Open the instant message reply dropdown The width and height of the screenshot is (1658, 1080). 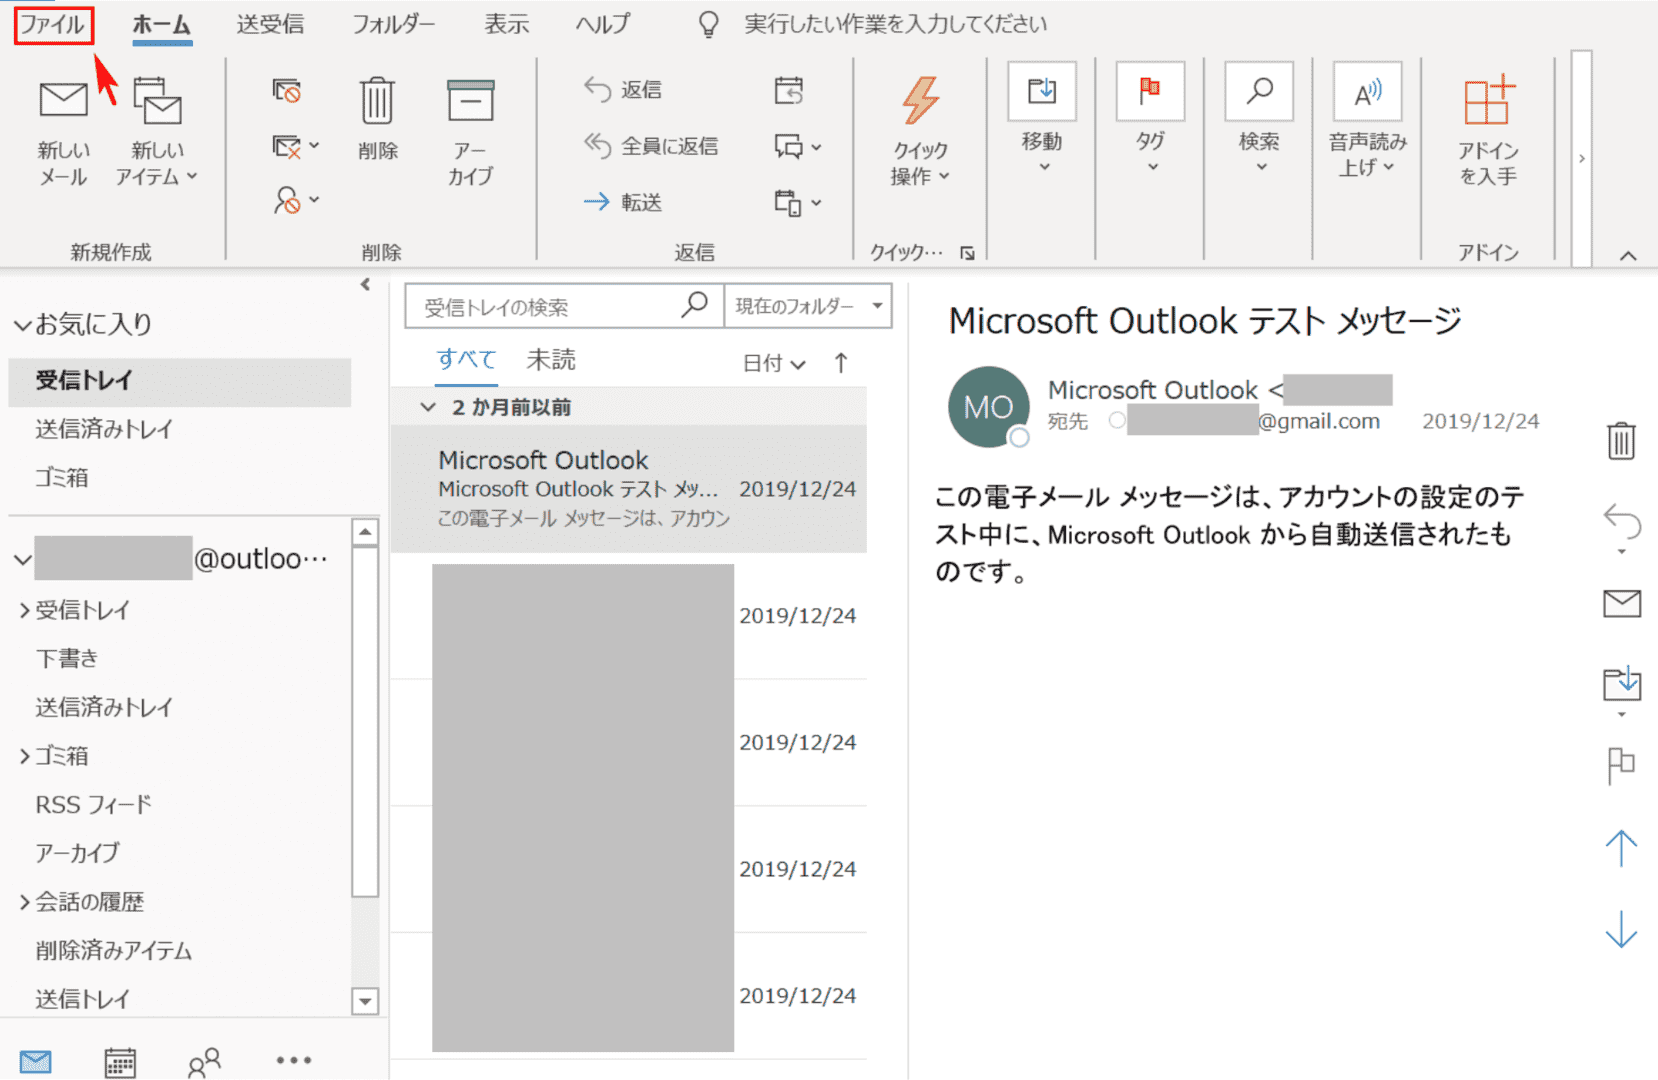coord(798,147)
